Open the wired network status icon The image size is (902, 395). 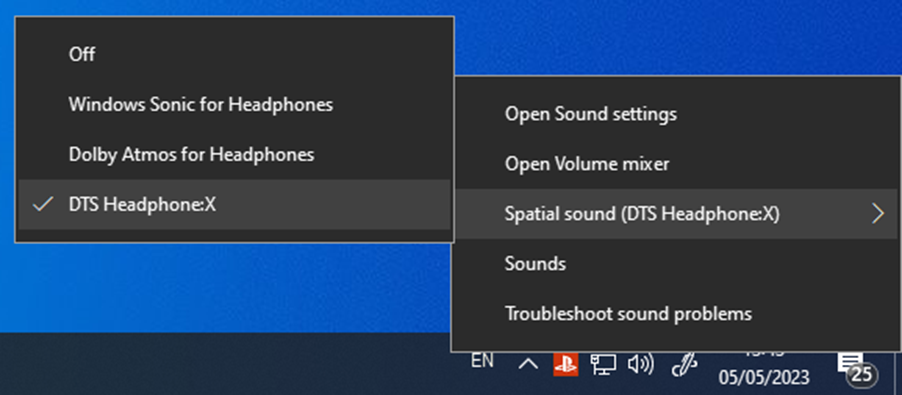pyautogui.click(x=603, y=364)
